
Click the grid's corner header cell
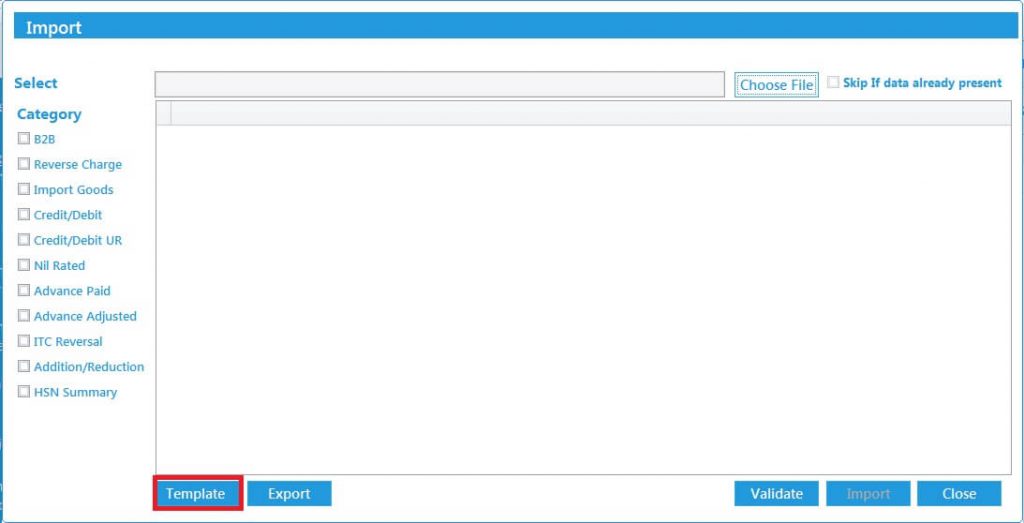tap(164, 113)
